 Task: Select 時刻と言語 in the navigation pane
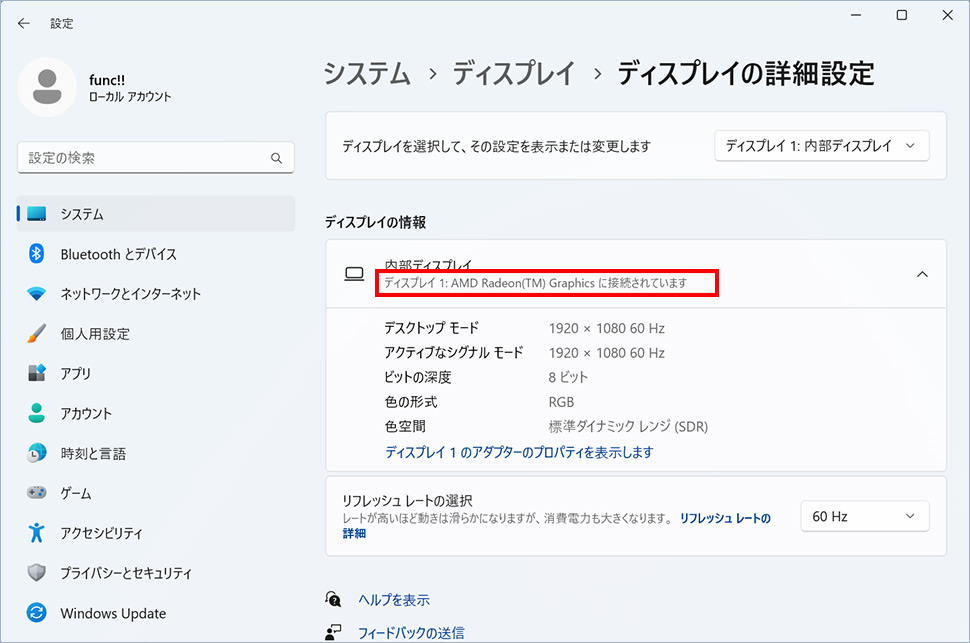tap(95, 453)
